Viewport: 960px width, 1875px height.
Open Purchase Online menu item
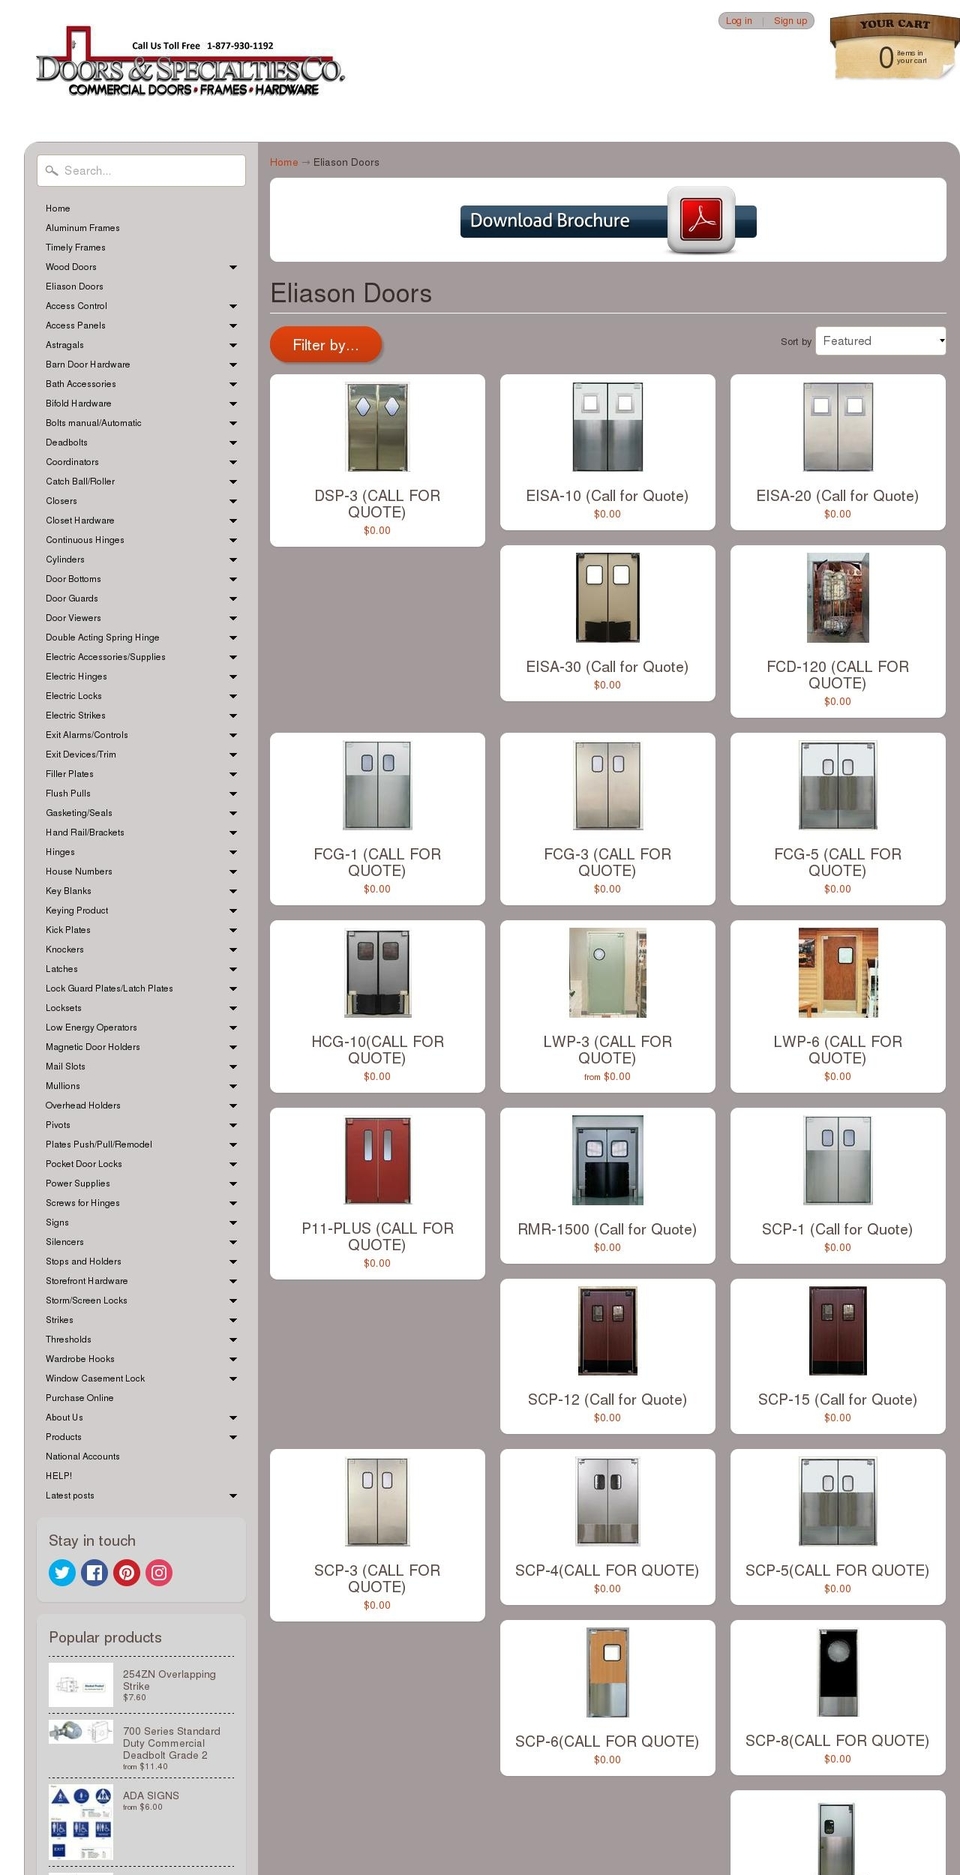(79, 1398)
